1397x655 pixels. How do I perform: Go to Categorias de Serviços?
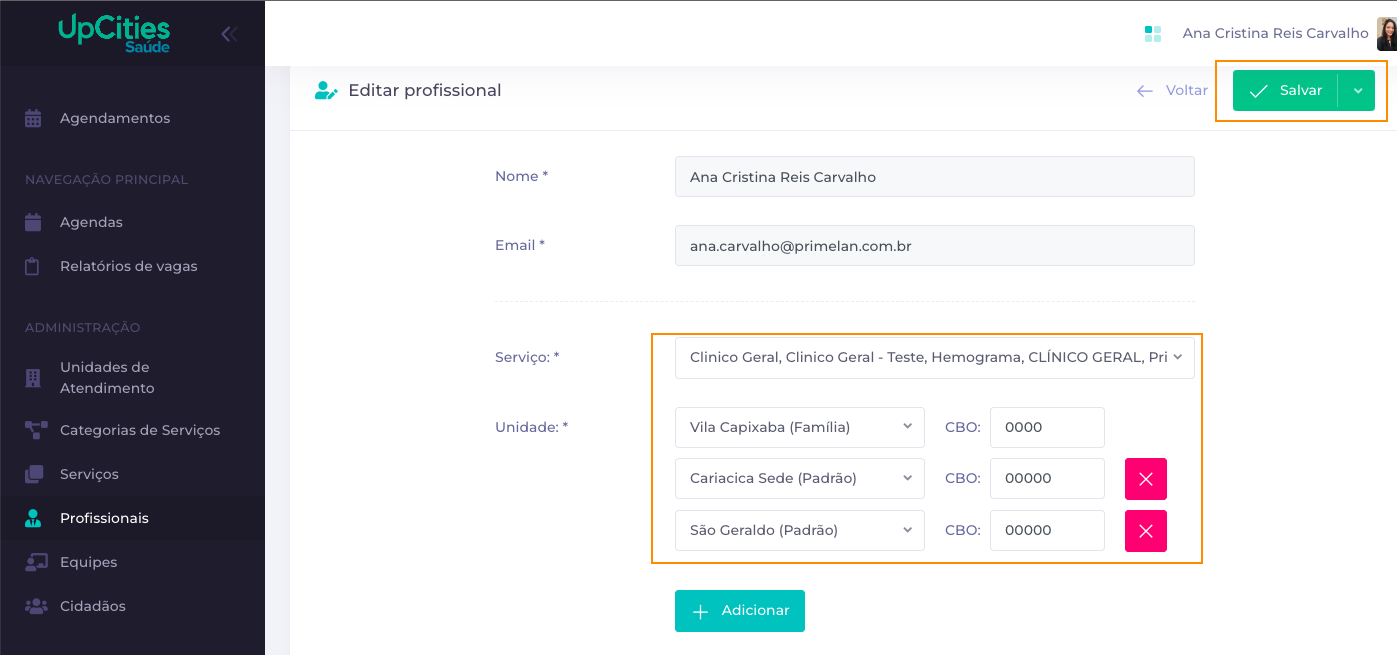[132, 430]
